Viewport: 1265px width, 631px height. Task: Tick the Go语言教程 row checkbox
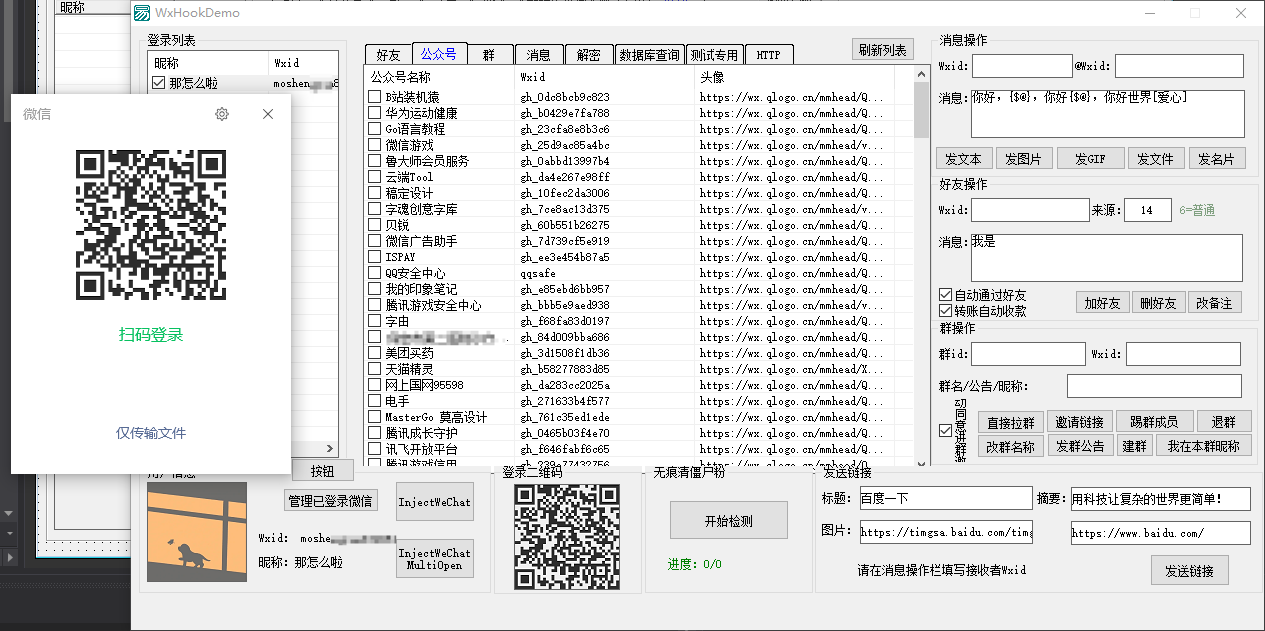pyautogui.click(x=375, y=129)
